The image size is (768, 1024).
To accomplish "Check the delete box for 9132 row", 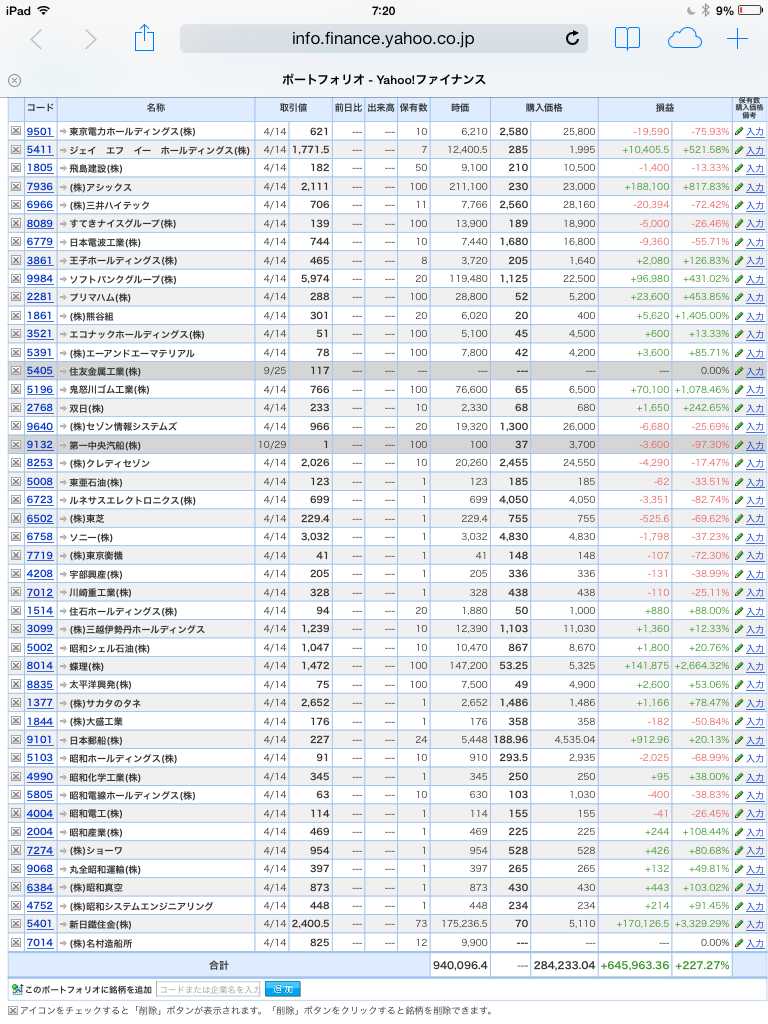I will click(x=16, y=445).
